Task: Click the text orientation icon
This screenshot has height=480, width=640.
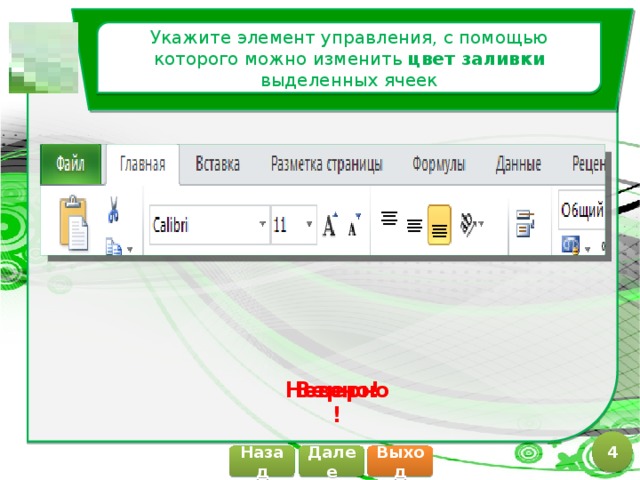Action: coord(468,224)
